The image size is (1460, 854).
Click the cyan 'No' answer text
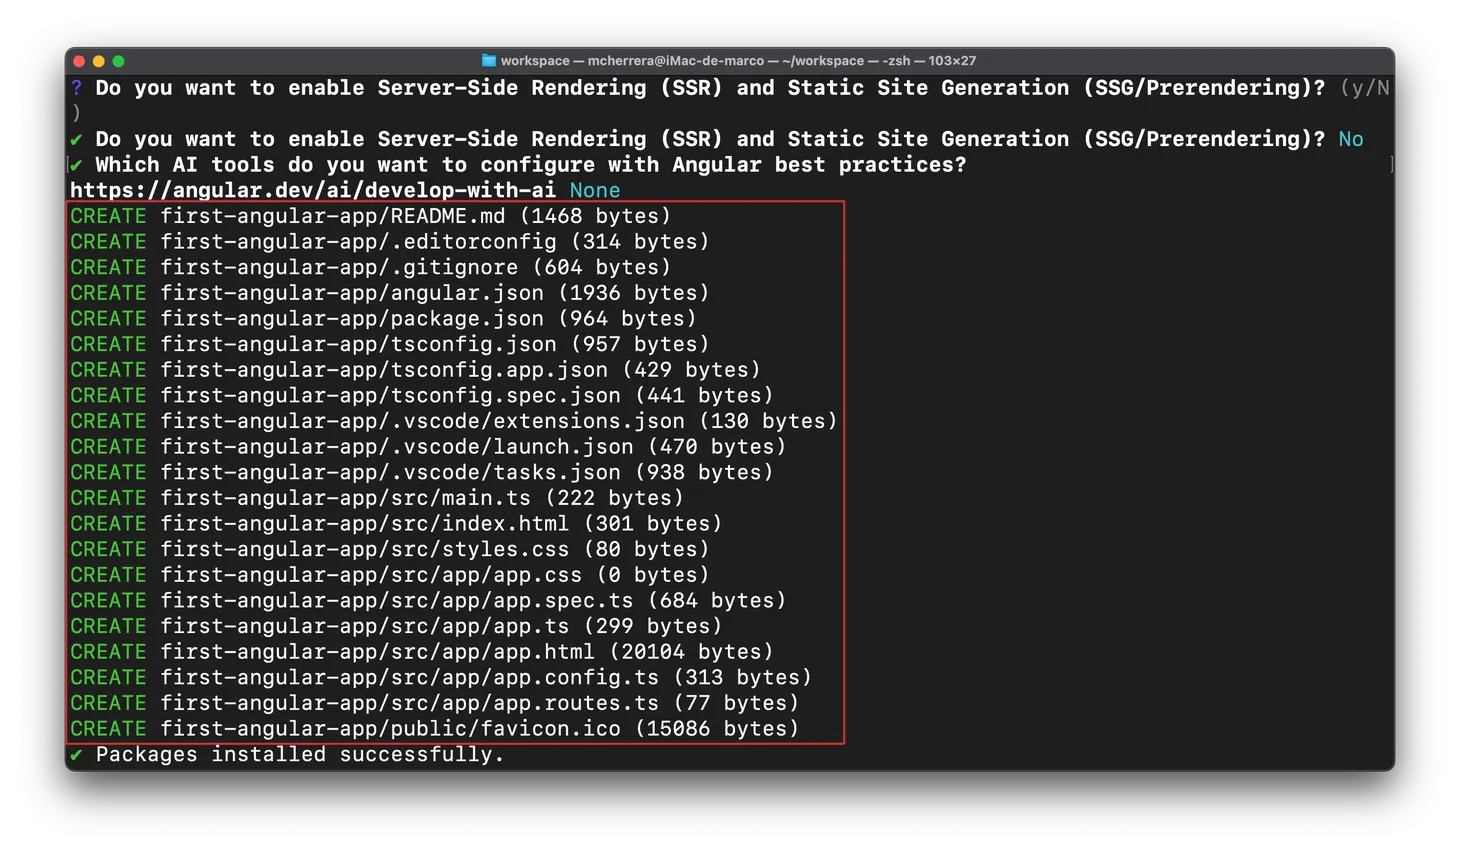(1350, 139)
